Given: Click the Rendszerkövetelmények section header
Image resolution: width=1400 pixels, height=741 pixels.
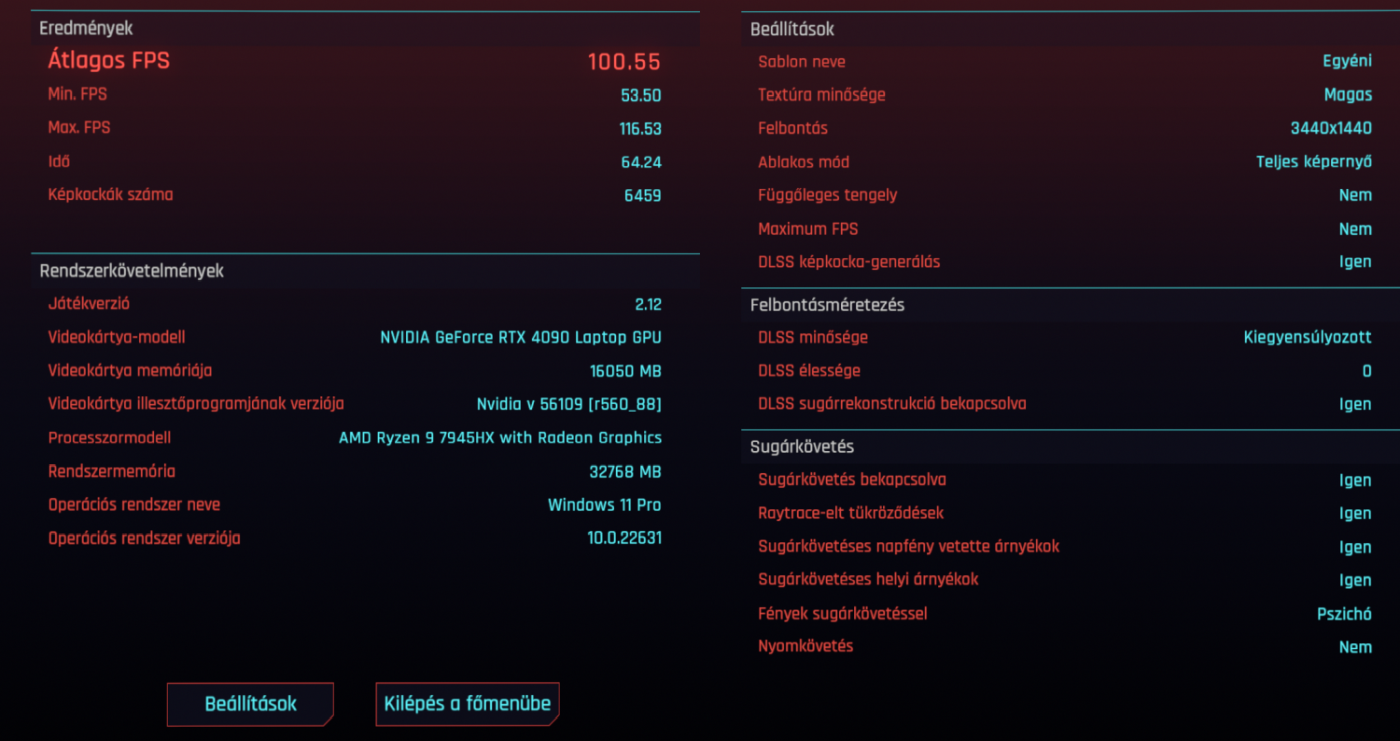Looking at the screenshot, I should 131,271.
